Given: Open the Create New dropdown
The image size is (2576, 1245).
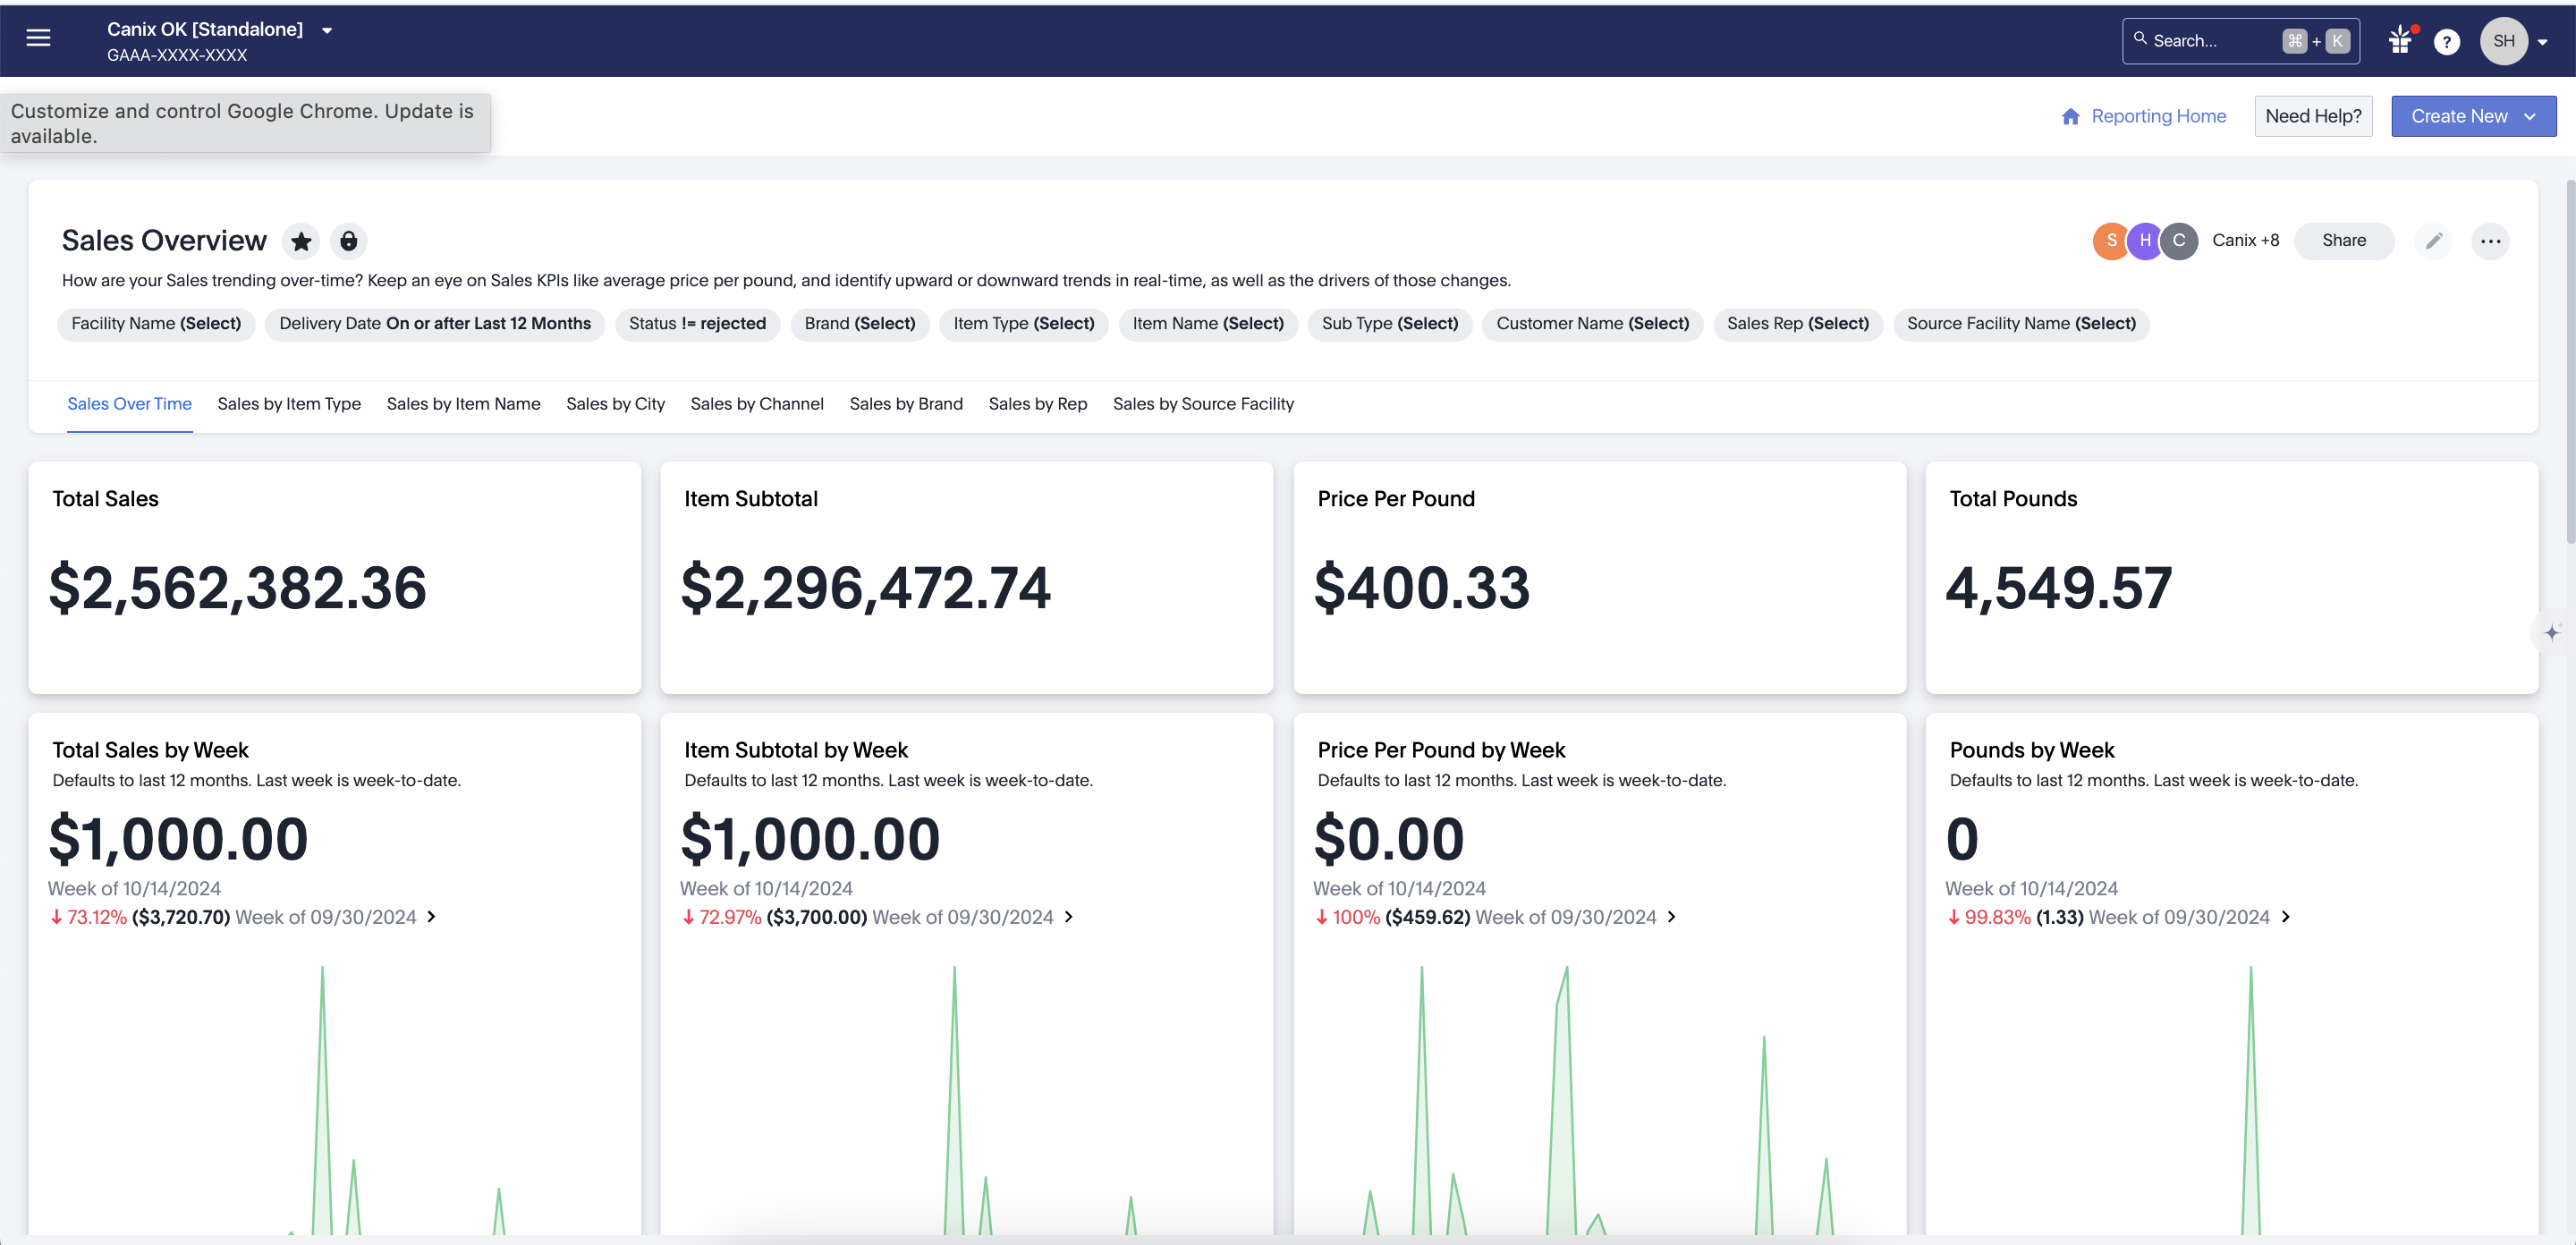Looking at the screenshot, I should (x=2473, y=117).
